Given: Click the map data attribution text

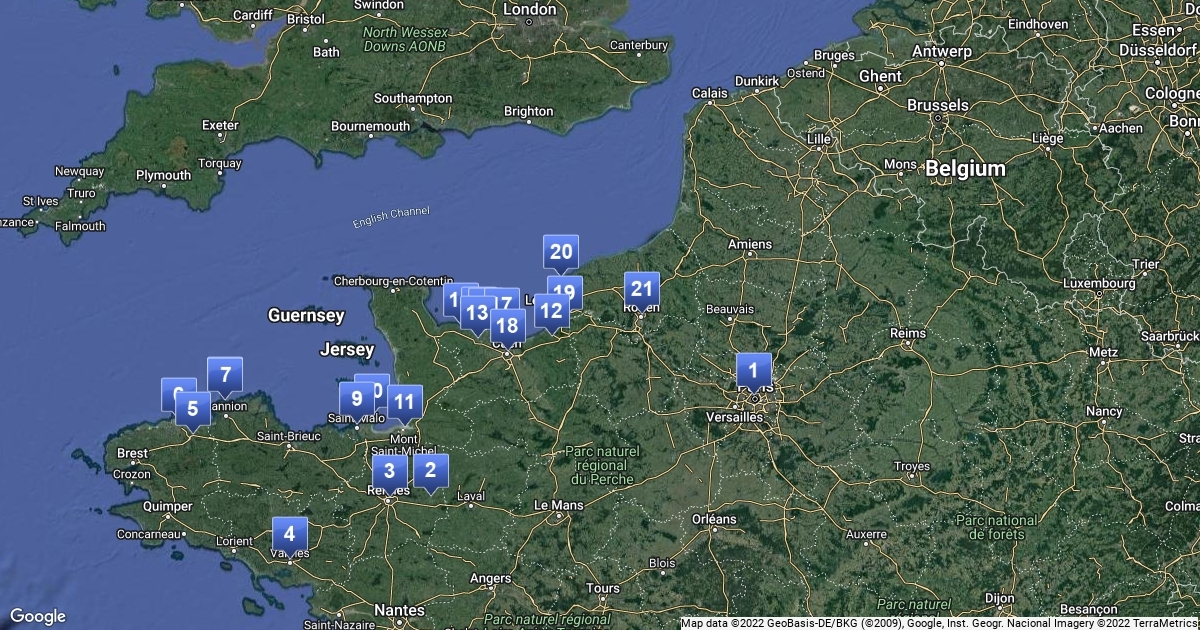Looking at the screenshot, I should [938, 623].
